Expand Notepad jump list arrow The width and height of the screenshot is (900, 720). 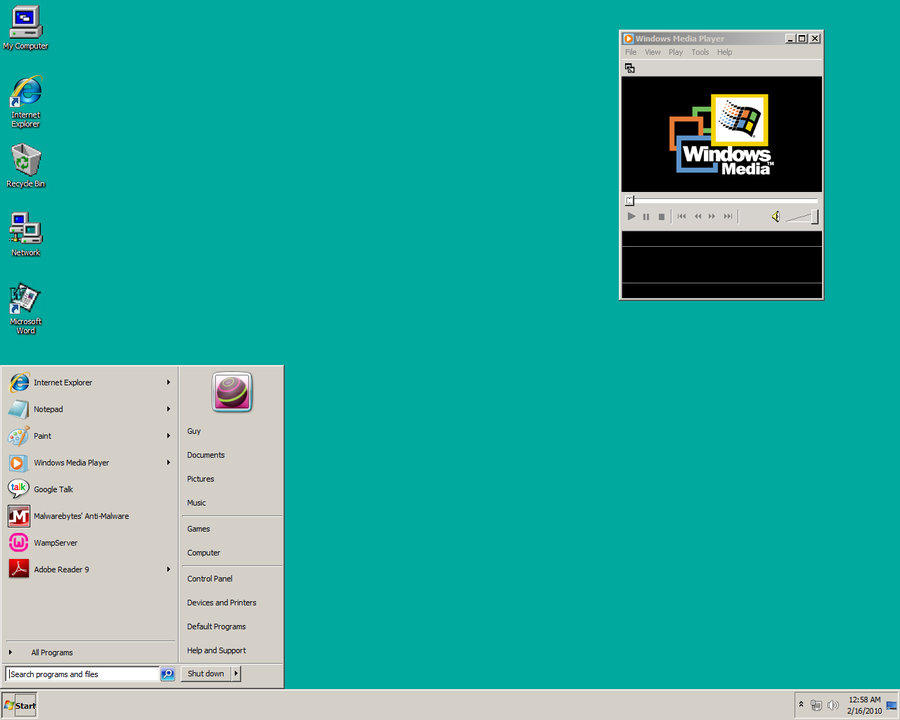[168, 409]
